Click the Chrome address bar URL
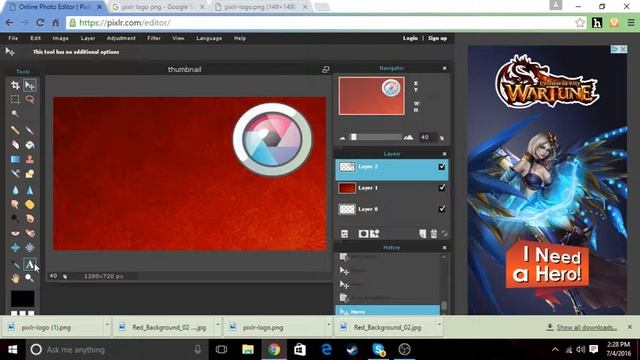The width and height of the screenshot is (640, 360). (x=125, y=23)
